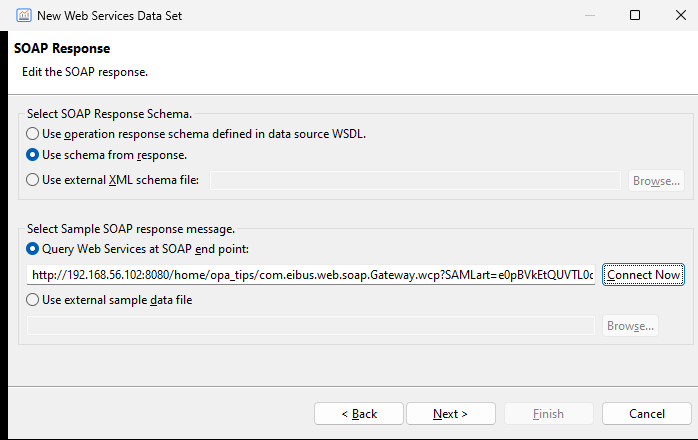
Task: Click the Finish button
Action: (548, 414)
